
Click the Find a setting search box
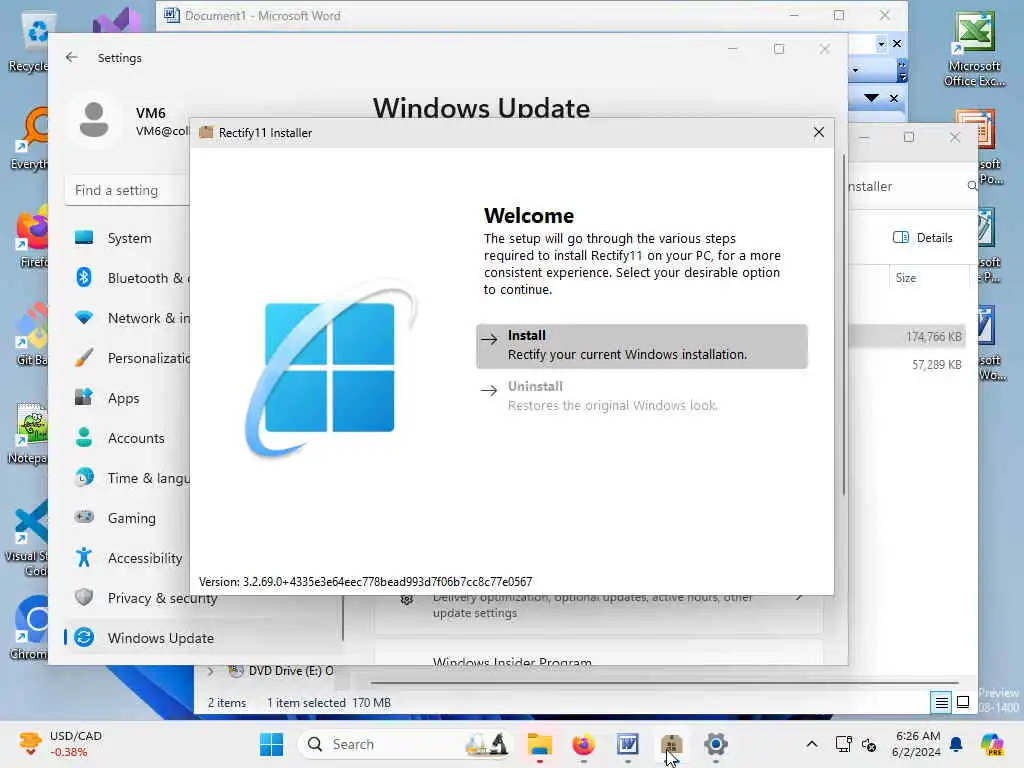pyautogui.click(x=127, y=190)
